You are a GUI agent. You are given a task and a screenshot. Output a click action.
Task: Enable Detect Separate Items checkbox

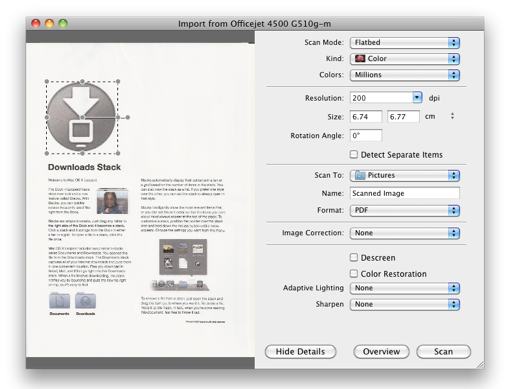tap(354, 154)
